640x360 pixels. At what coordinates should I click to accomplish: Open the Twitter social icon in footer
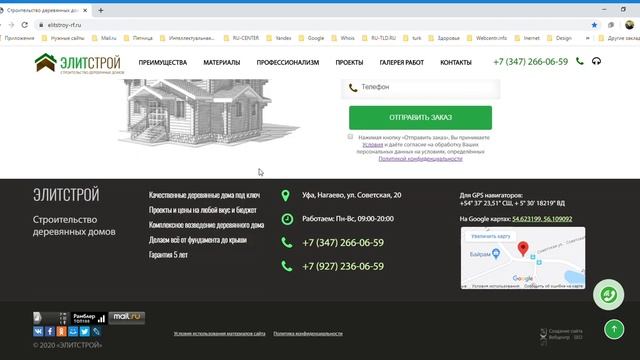(x=84, y=331)
